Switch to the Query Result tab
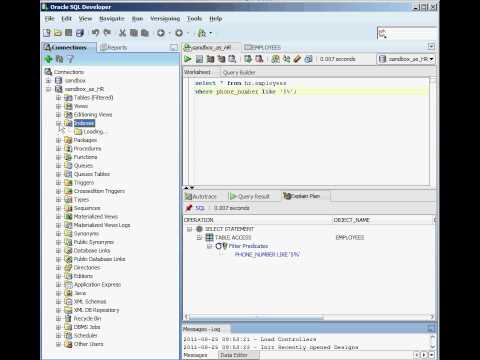 tap(250, 196)
